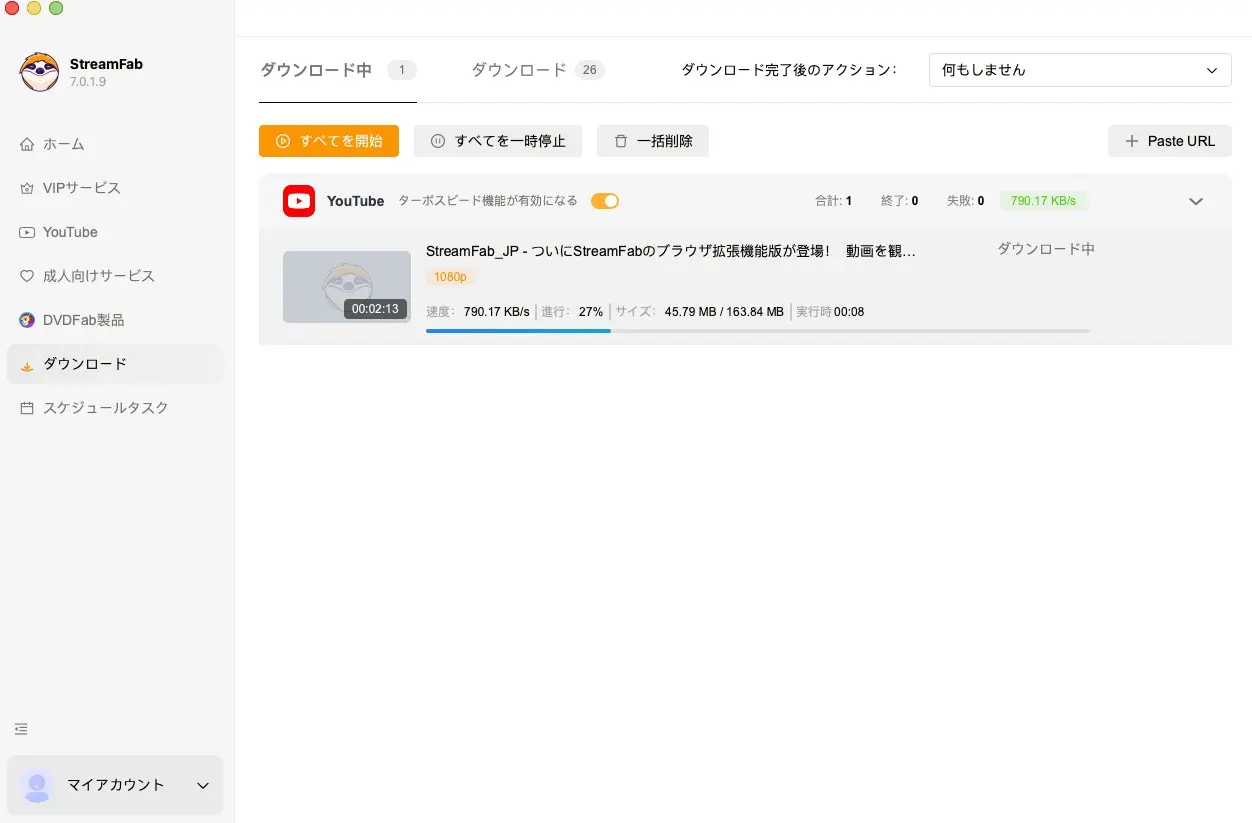Open VIPサービス in the sidebar
Image resolution: width=1252 pixels, height=823 pixels.
coord(115,188)
